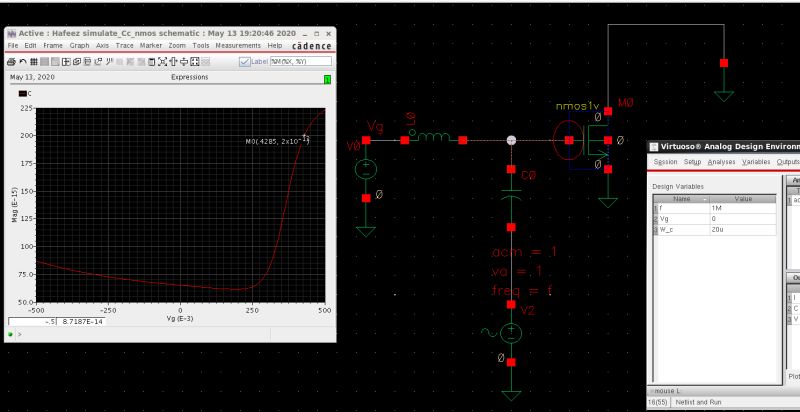Click value cell 0 for variable Vg
This screenshot has height=412, width=800.
pyautogui.click(x=743, y=219)
